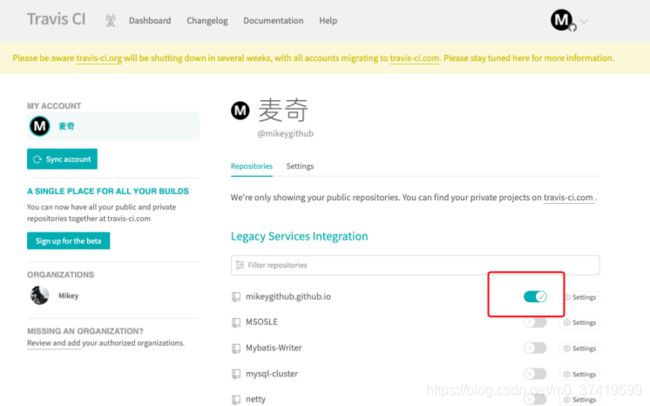Open the Dashboard menu item
The width and height of the screenshot is (650, 406).
150,21
